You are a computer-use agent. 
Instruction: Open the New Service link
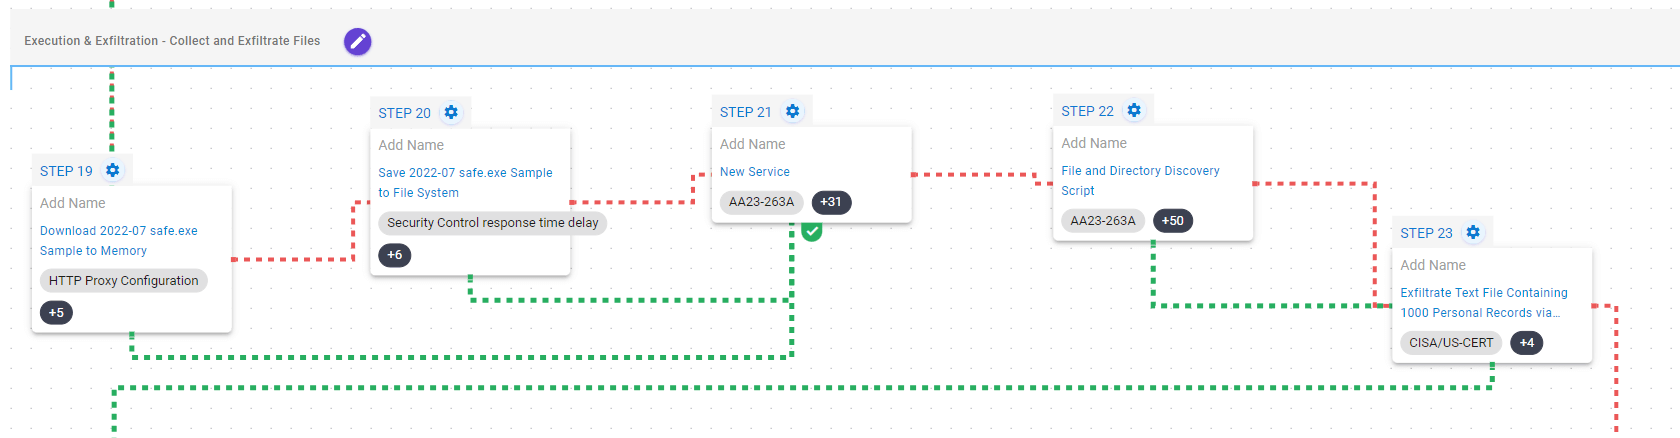(x=754, y=172)
